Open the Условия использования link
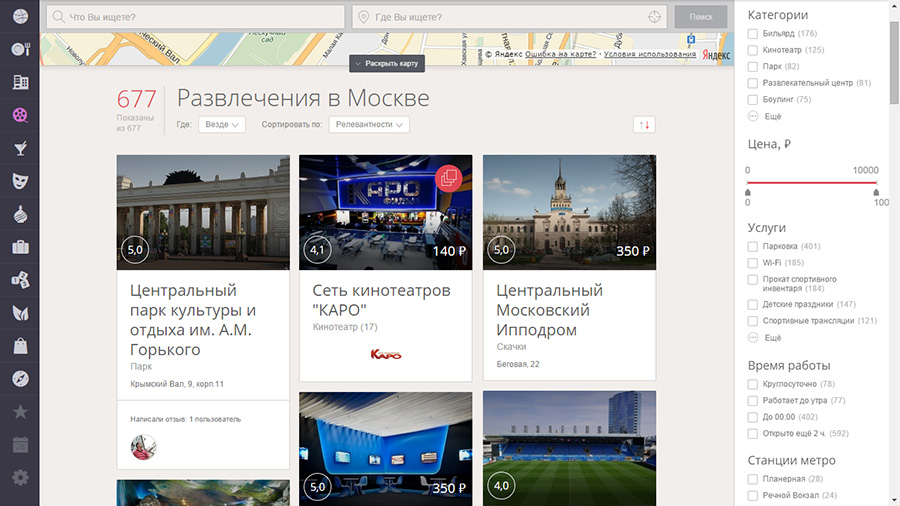This screenshot has height=506, width=900. (650, 54)
